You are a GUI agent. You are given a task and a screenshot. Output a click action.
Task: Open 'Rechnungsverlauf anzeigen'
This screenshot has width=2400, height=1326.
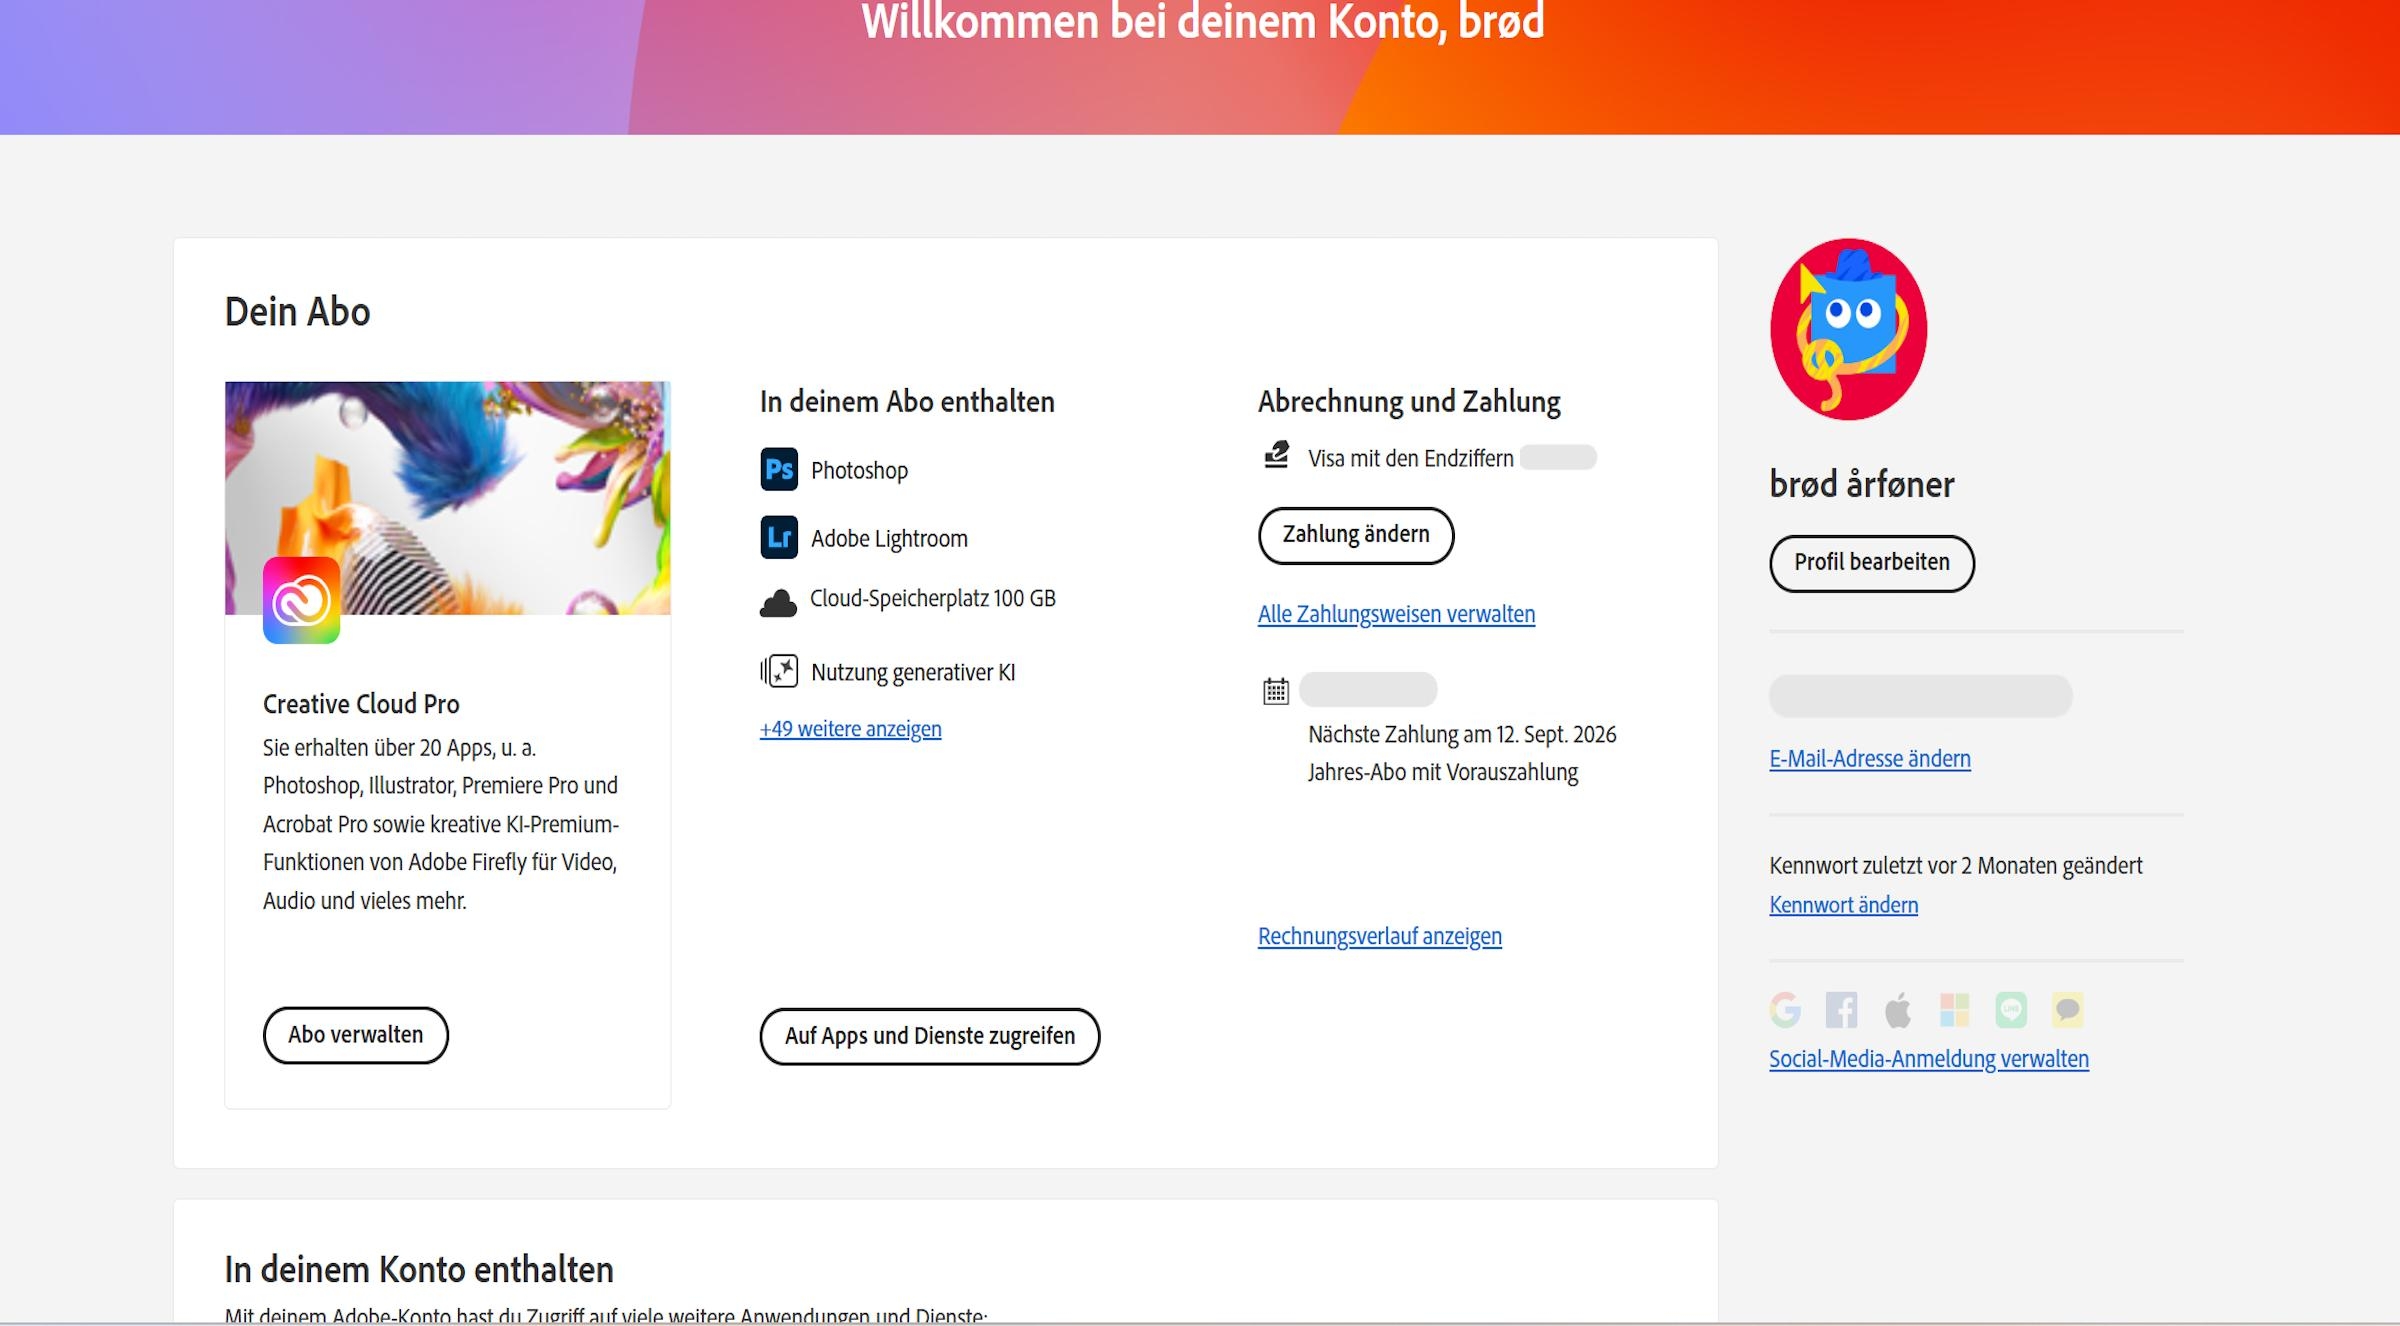tap(1379, 936)
